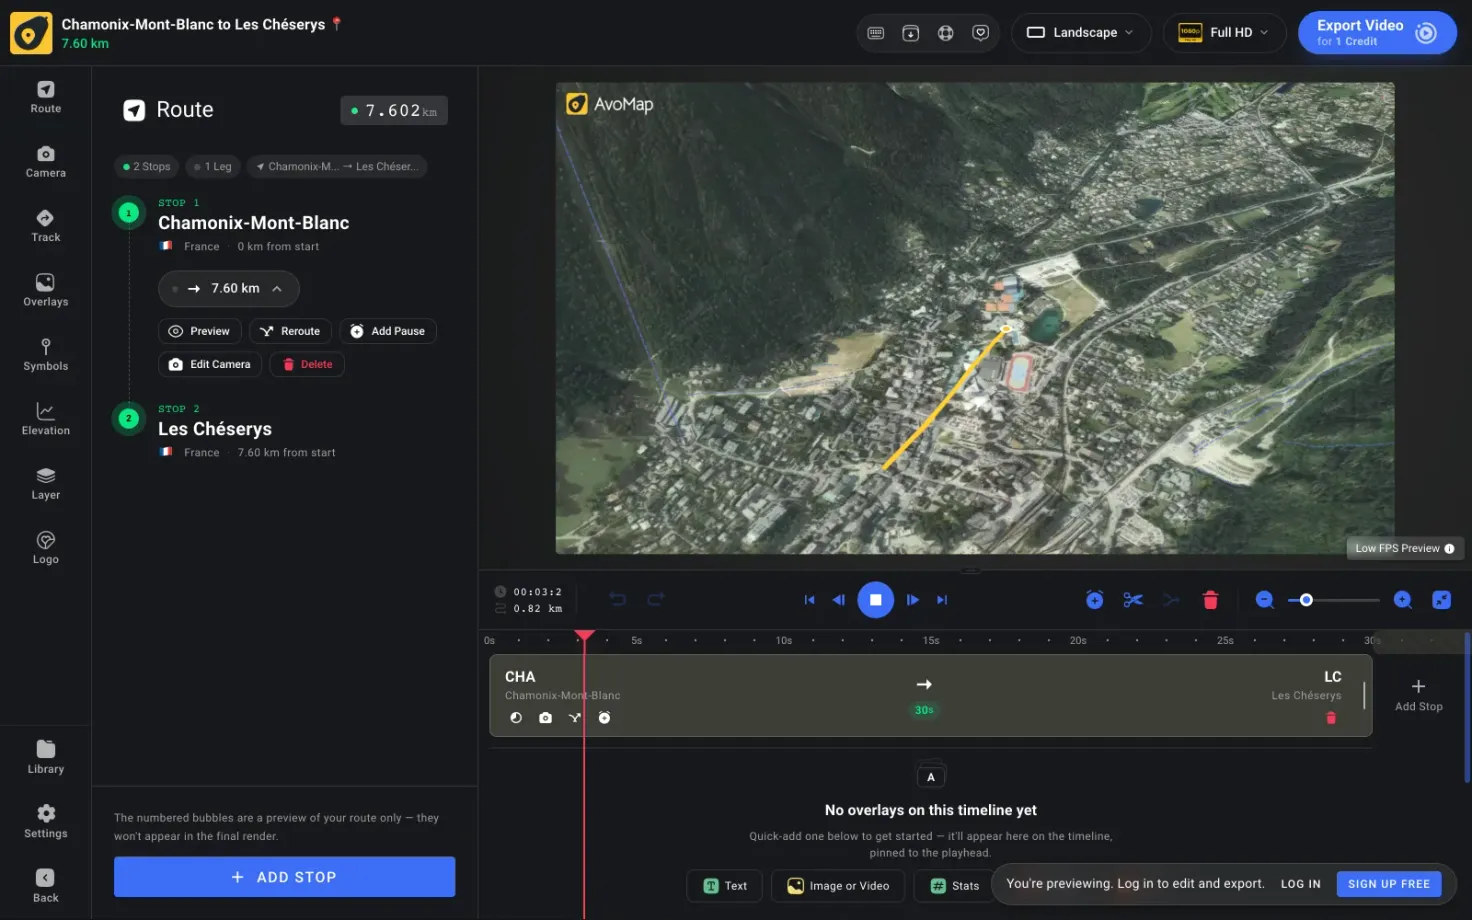Screen dimensions: 1472x920
Task: Click the CHA clip add pause icon
Action: point(604,718)
